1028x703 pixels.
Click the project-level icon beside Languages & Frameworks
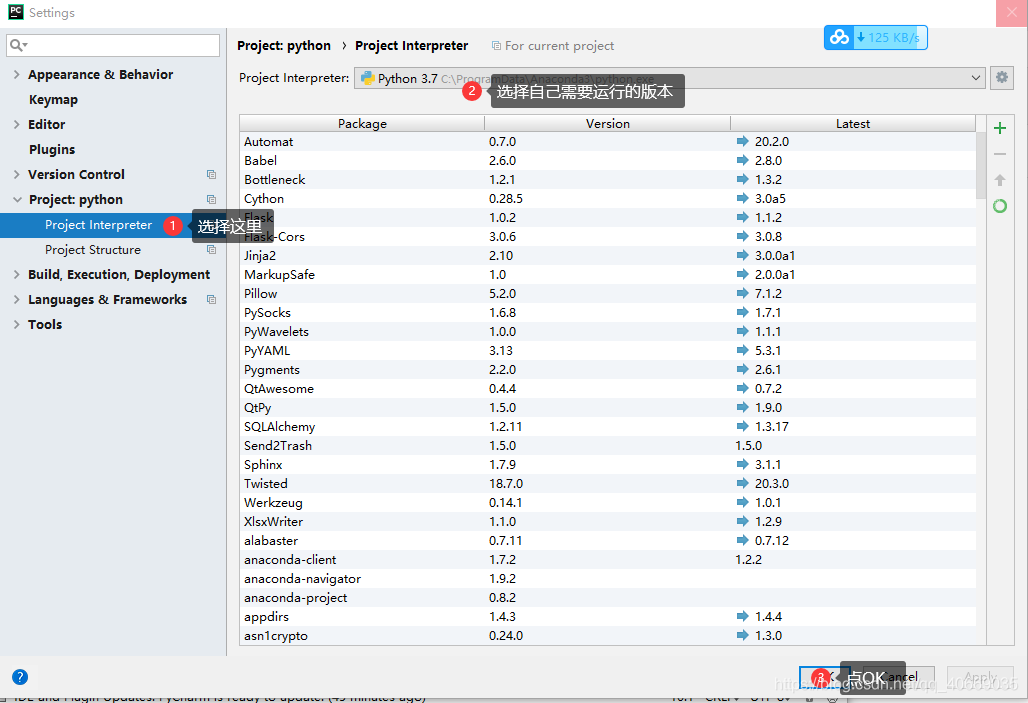211,299
